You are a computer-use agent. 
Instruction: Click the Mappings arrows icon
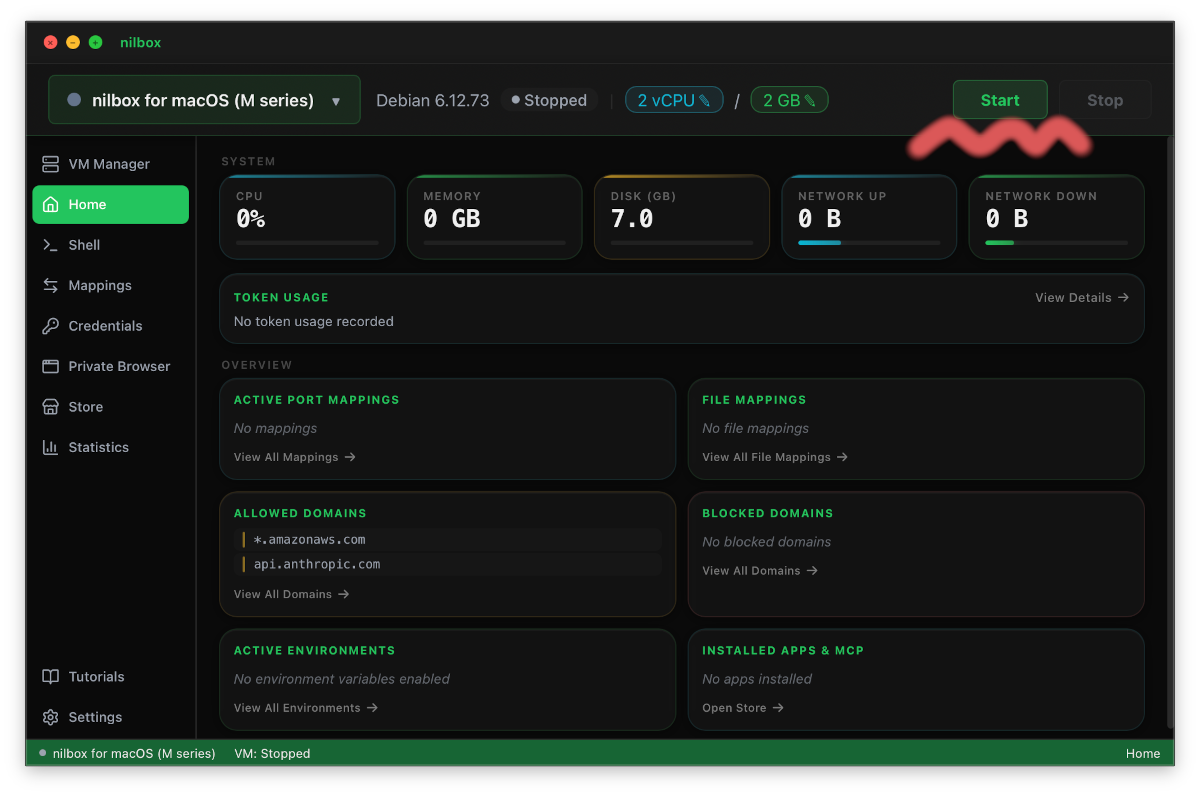point(50,286)
